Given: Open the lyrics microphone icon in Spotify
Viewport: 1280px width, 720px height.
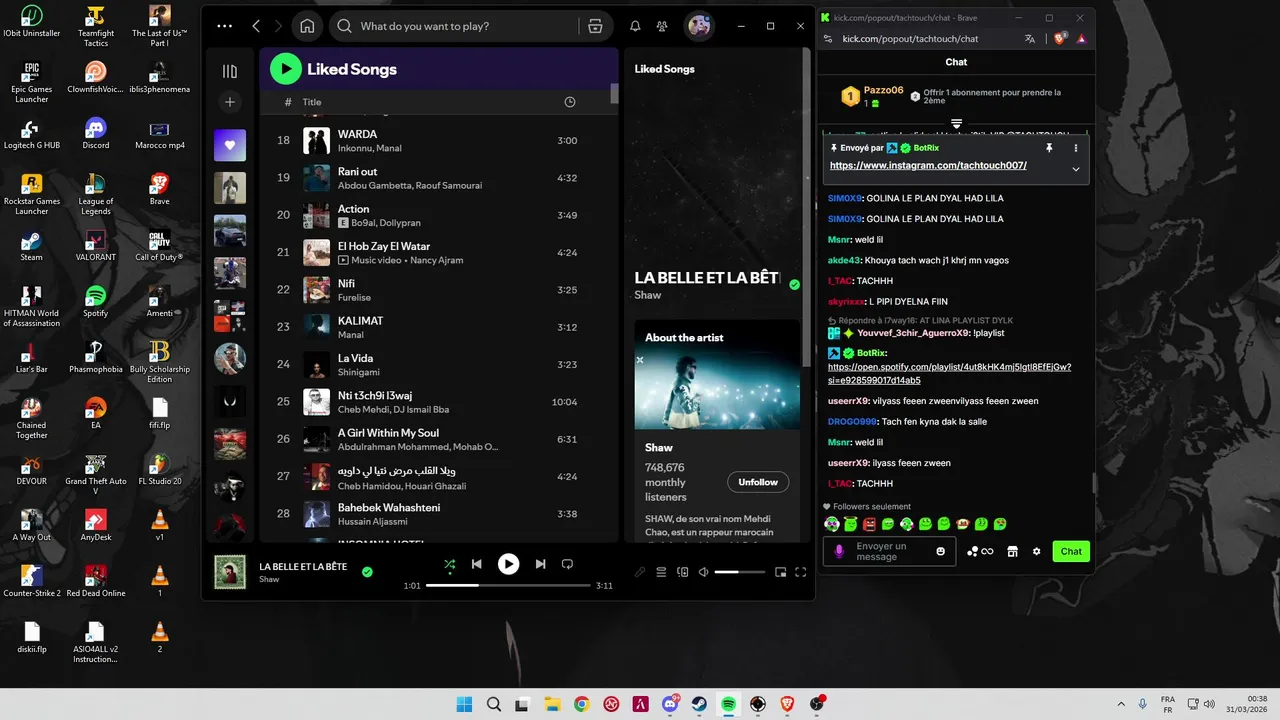Looking at the screenshot, I should click(x=640, y=572).
